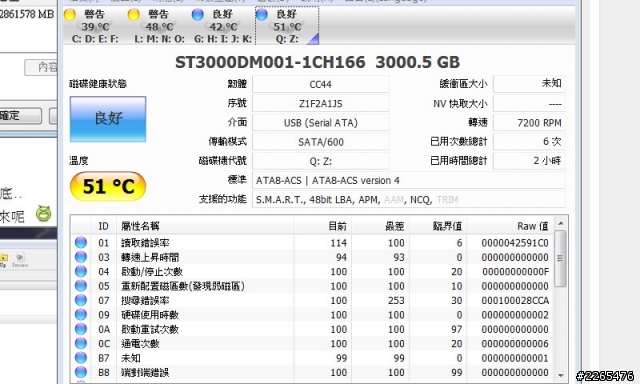Click blue status icon in row 04
The height and width of the screenshot is (384, 640).
[81, 271]
